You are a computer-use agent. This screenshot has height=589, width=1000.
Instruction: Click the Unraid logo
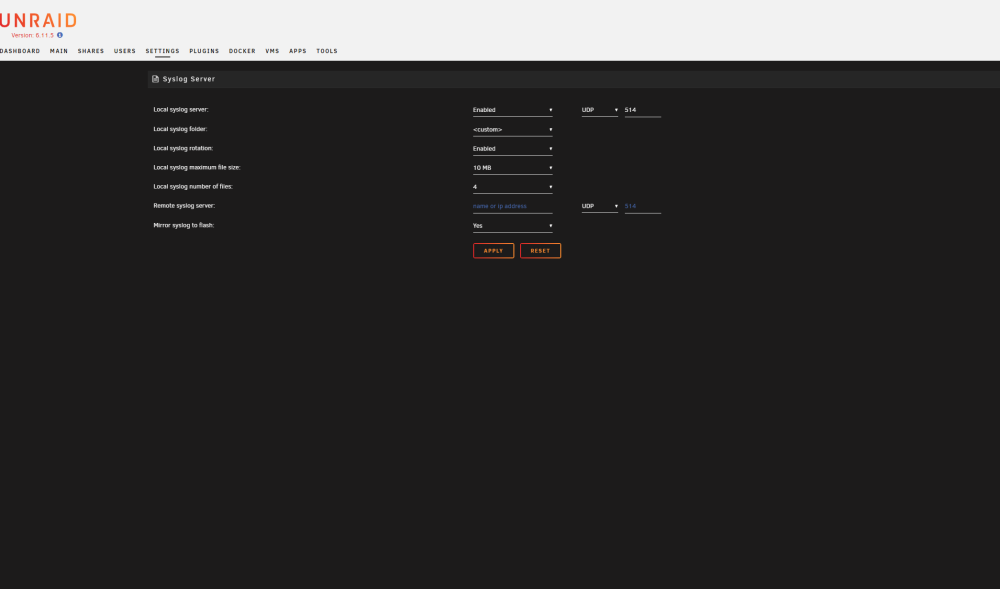tap(38, 20)
